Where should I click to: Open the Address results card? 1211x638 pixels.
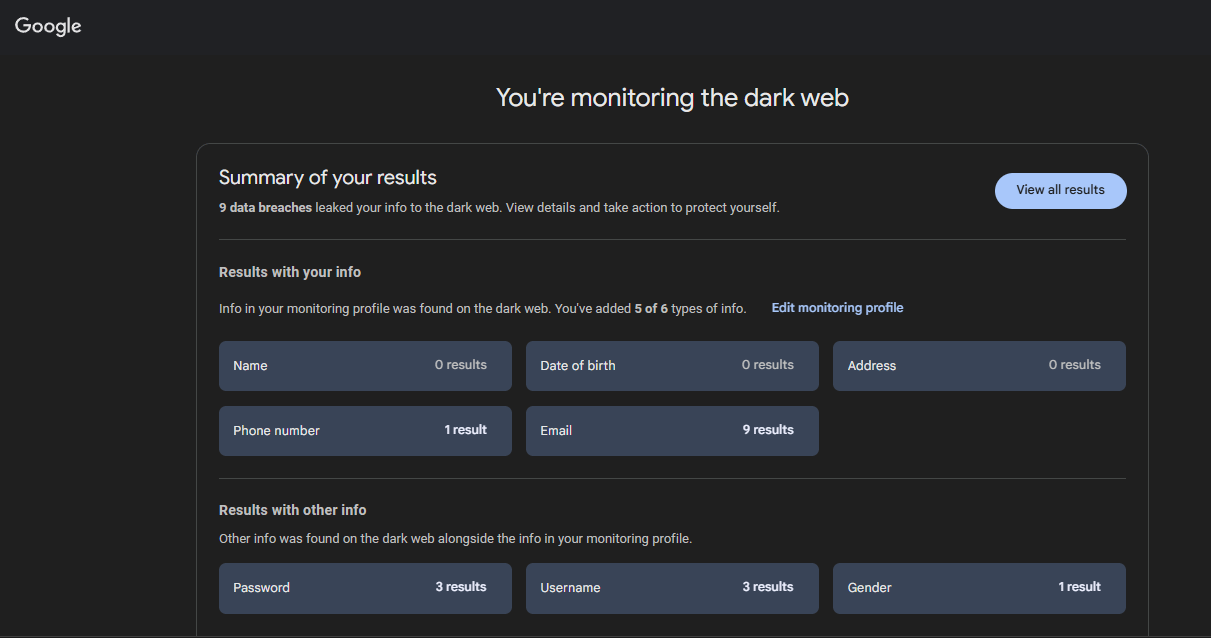(x=978, y=366)
